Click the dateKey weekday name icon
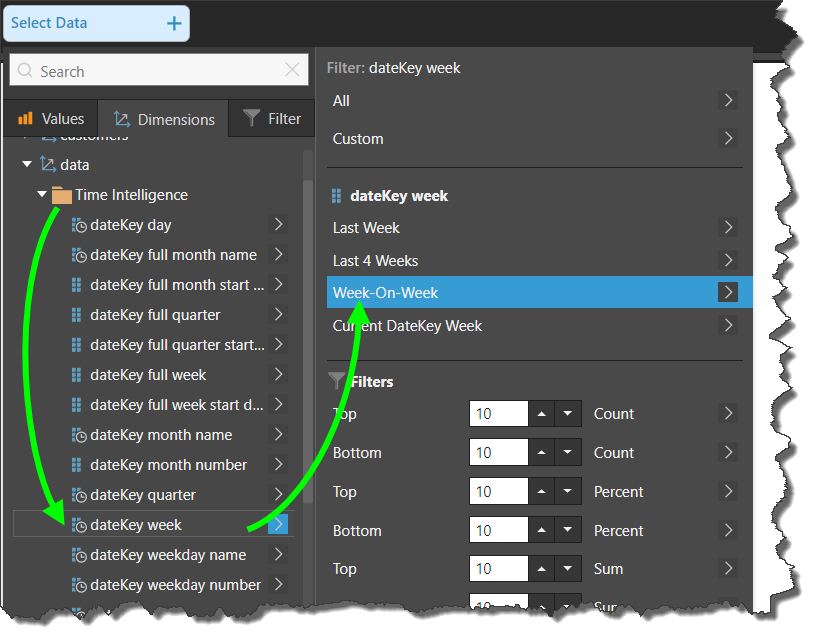The width and height of the screenshot is (817, 643). click(79, 555)
